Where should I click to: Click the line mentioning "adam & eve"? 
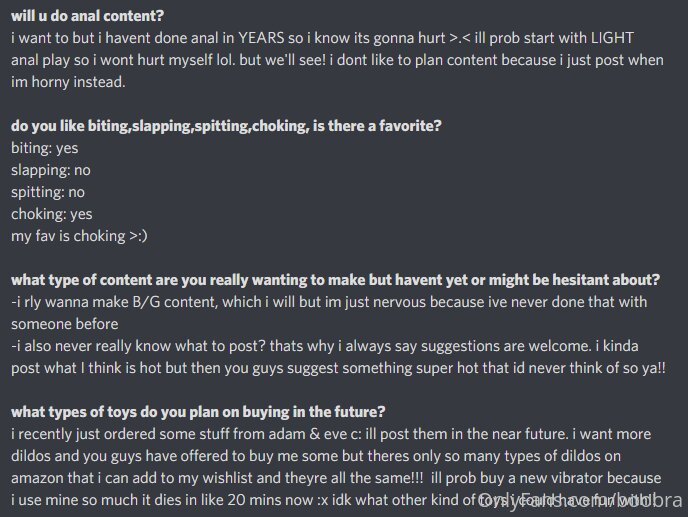point(331,434)
